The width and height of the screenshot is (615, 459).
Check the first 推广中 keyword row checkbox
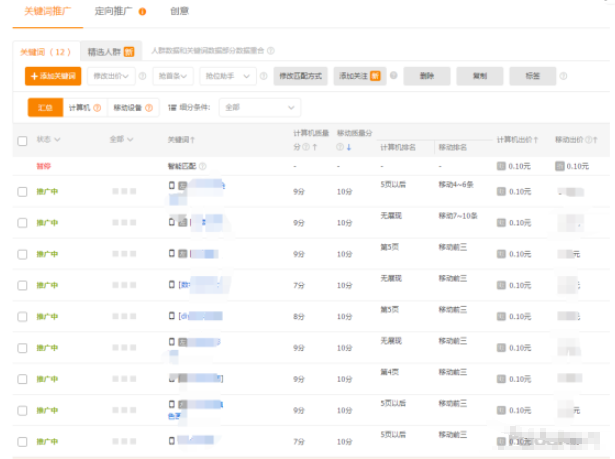click(x=22, y=191)
